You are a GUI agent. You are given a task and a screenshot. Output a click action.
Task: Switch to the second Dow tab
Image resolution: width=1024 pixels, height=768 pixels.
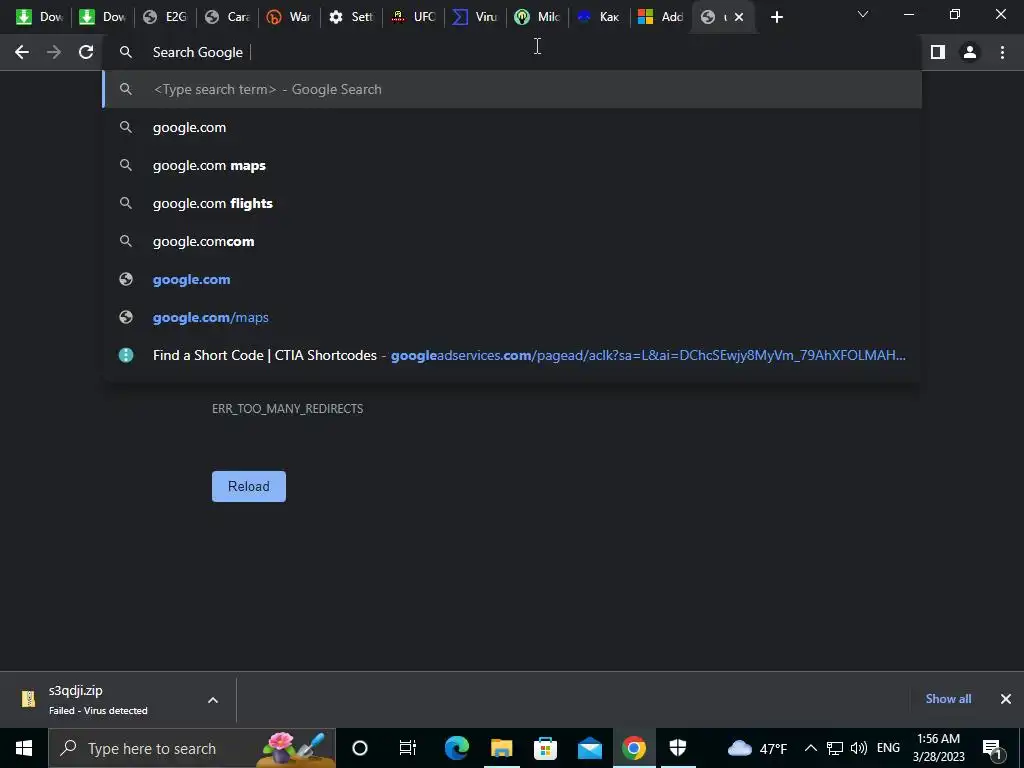[101, 17]
